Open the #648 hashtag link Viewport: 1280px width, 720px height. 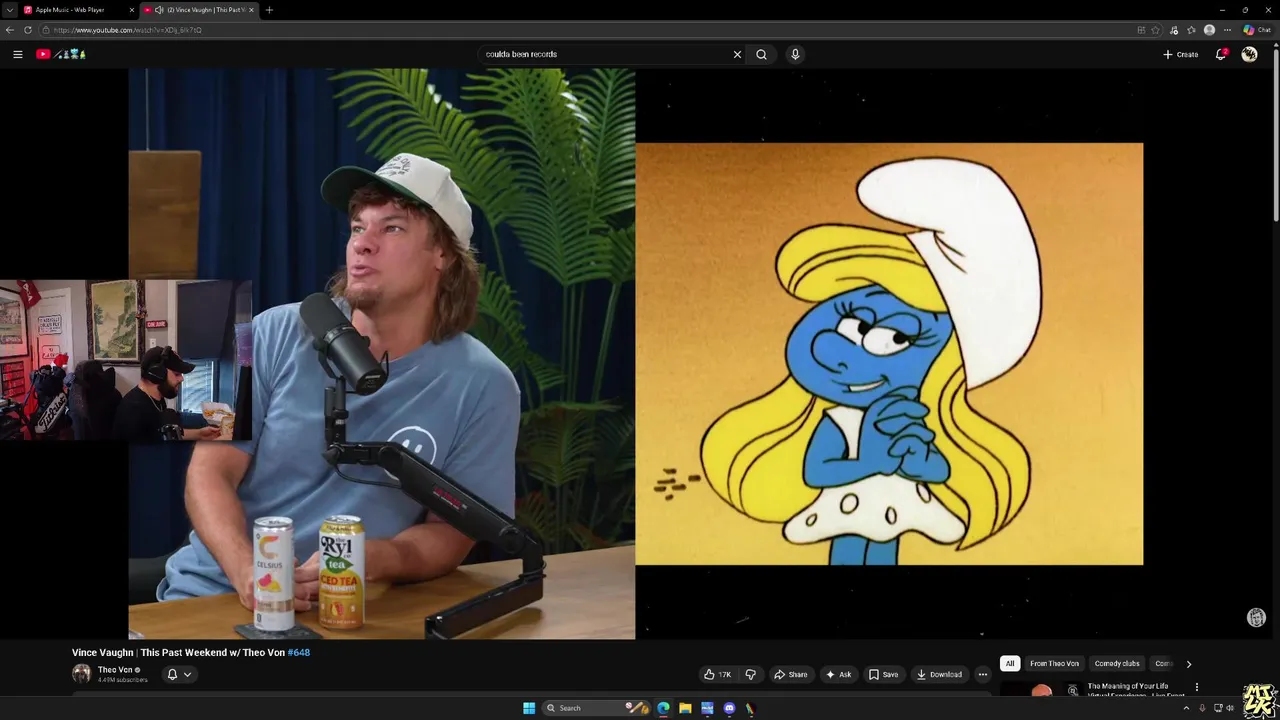[299, 652]
